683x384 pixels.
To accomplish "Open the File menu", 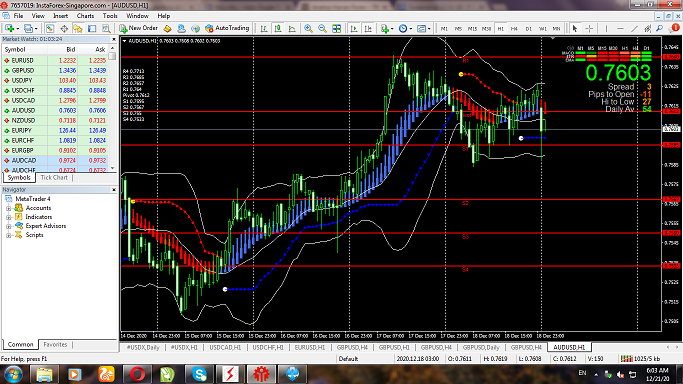I will pos(18,16).
